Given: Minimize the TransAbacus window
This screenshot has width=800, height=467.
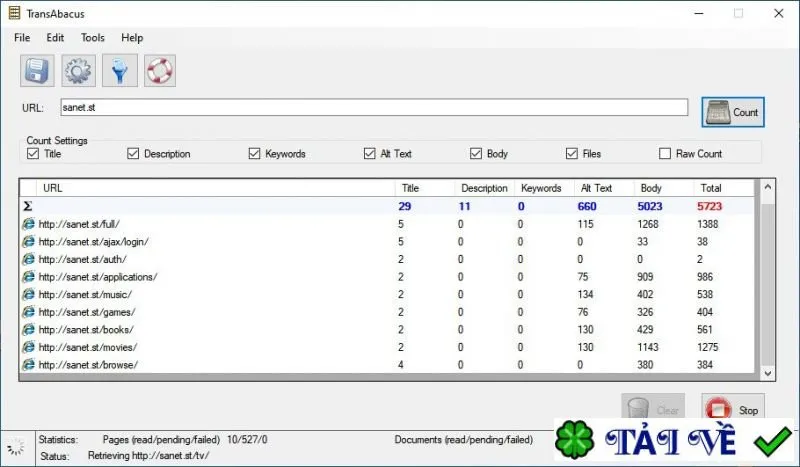Looking at the screenshot, I should pyautogui.click(x=699, y=13).
